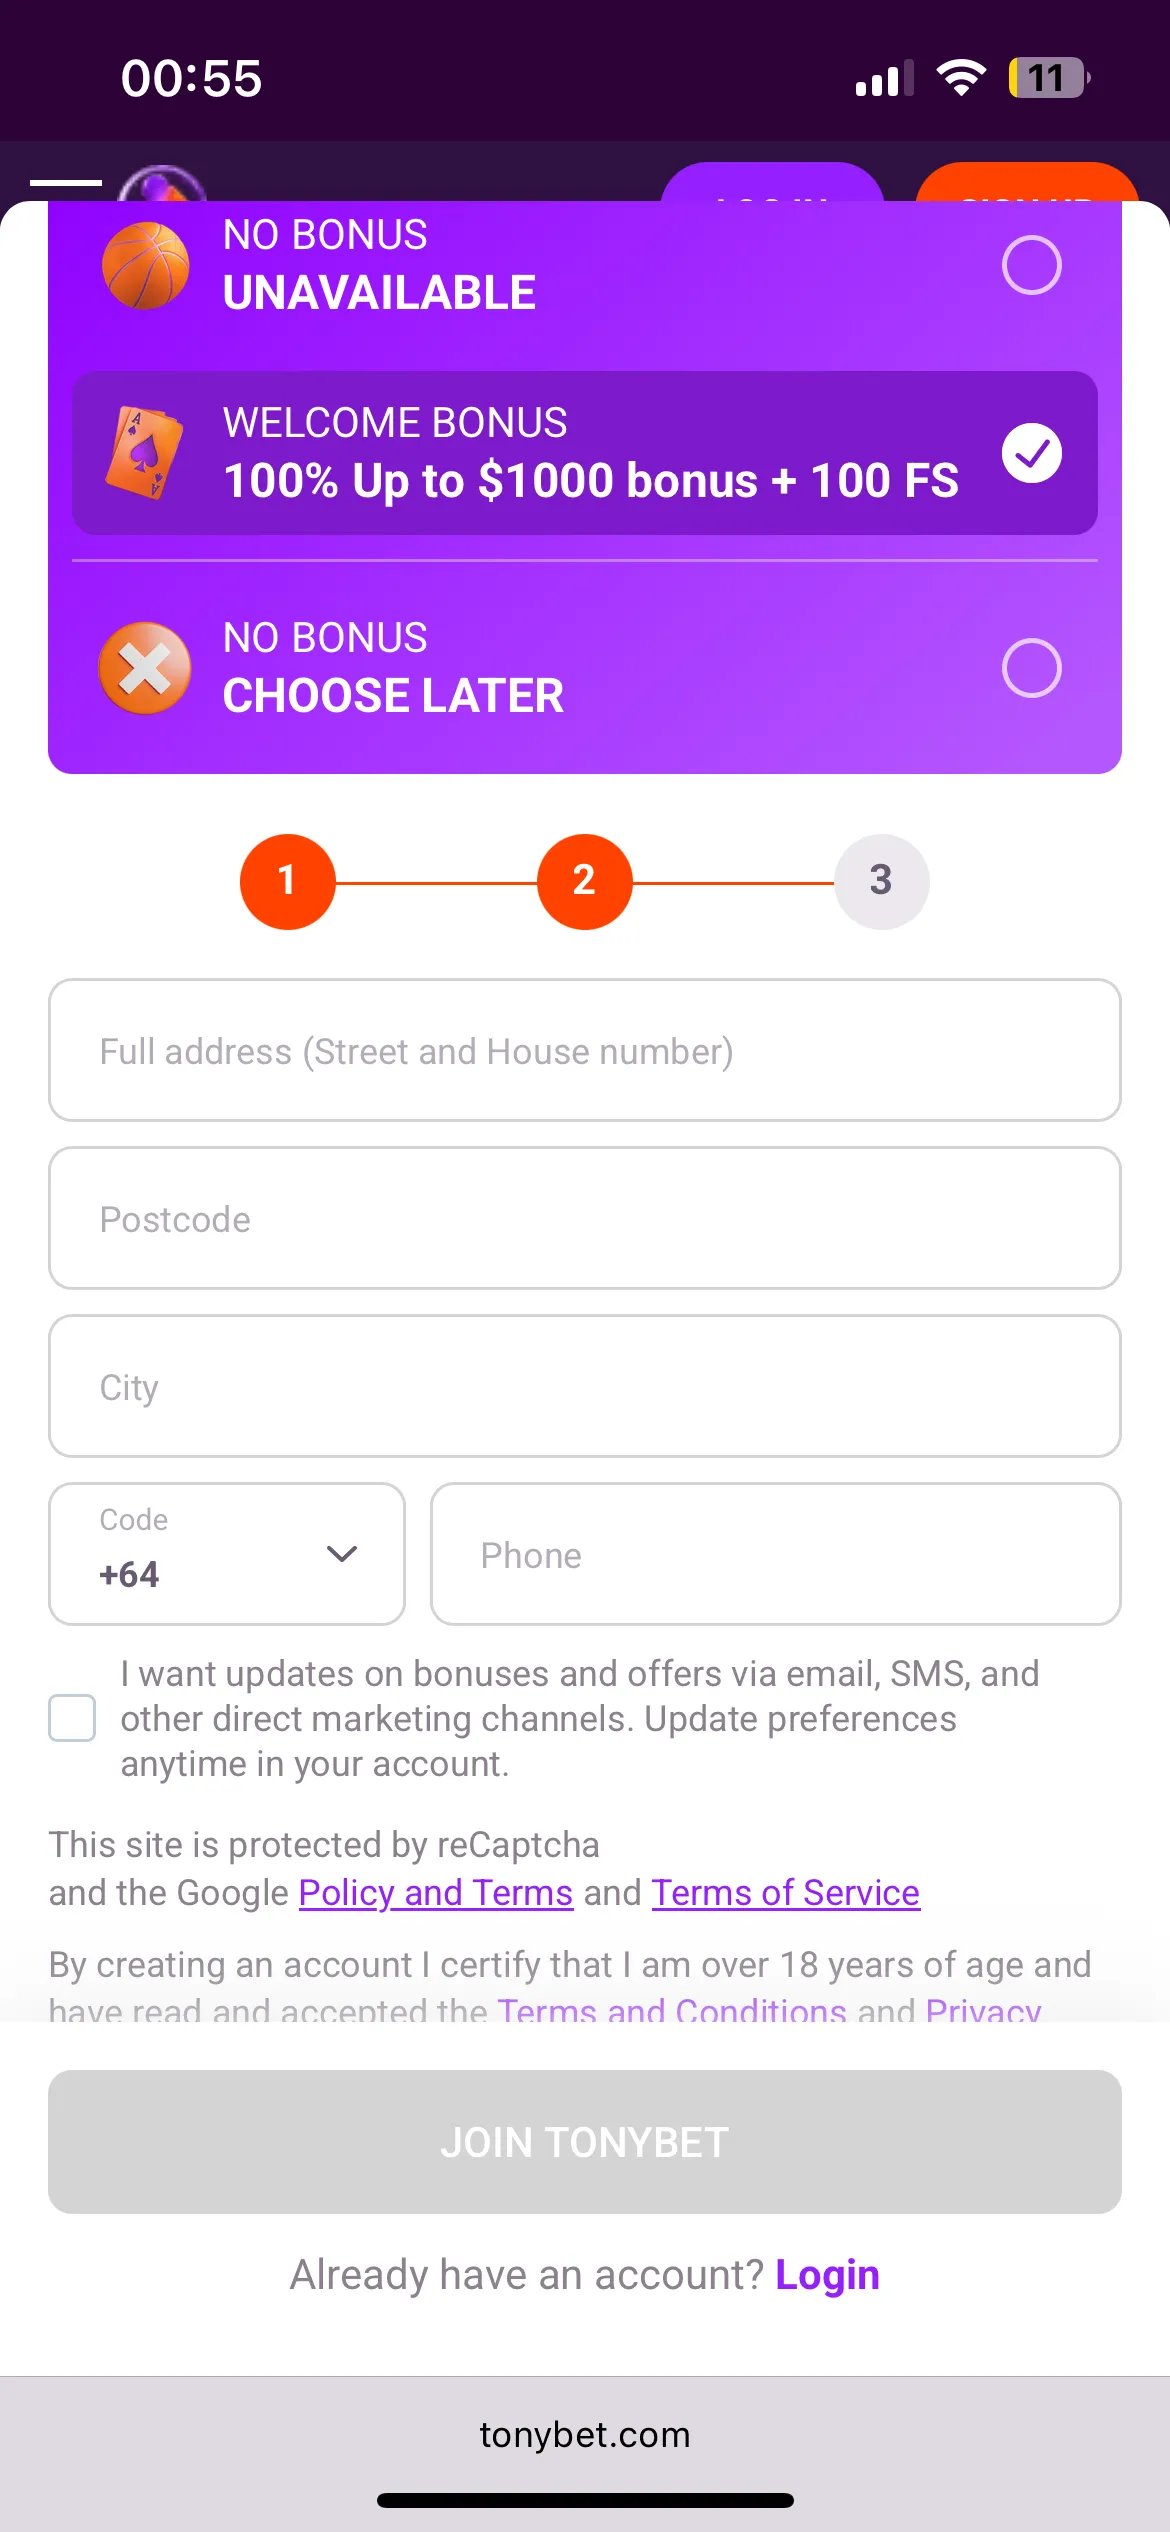Select the Welcome Bonus radio option
This screenshot has width=1170, height=2532.
coord(1031,453)
